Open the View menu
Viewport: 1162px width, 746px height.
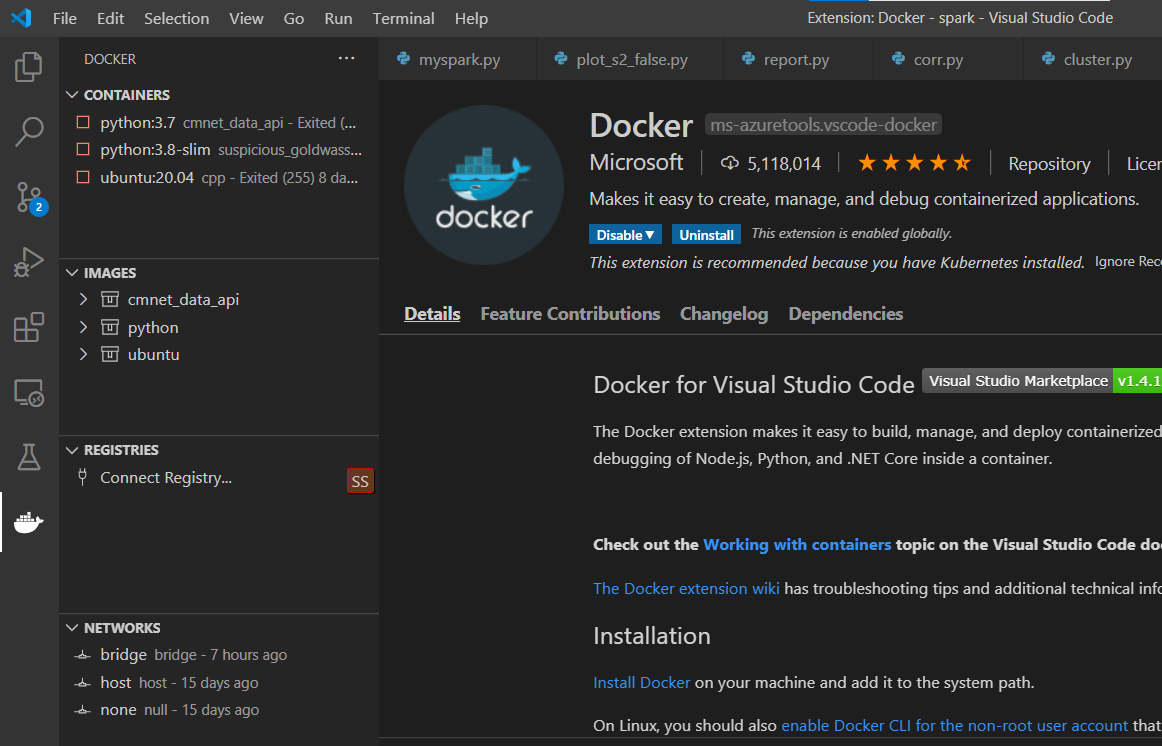pyautogui.click(x=246, y=19)
